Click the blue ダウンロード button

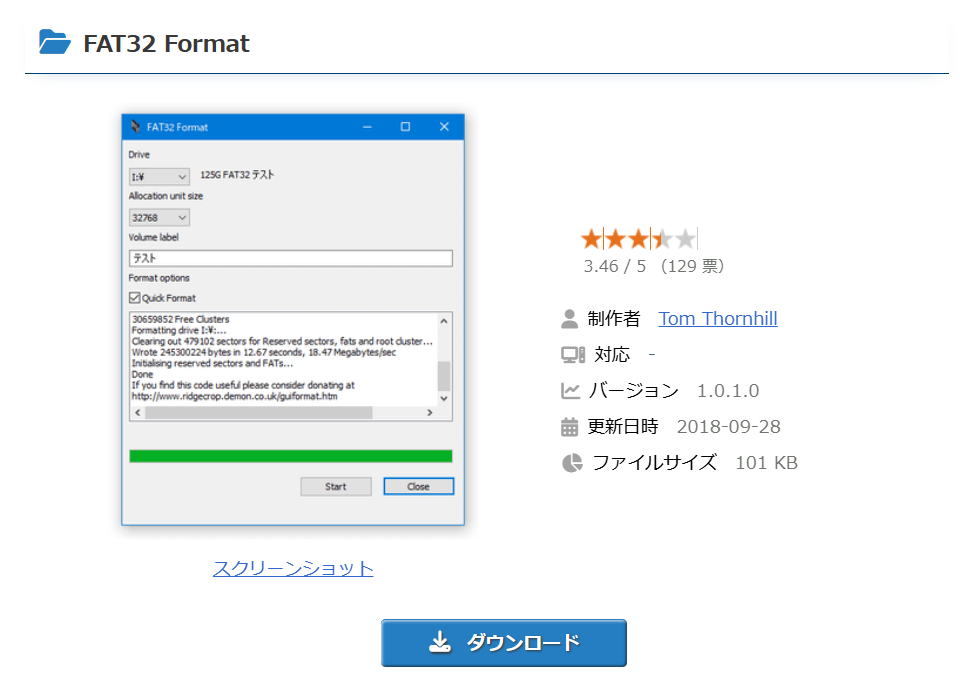(503, 643)
